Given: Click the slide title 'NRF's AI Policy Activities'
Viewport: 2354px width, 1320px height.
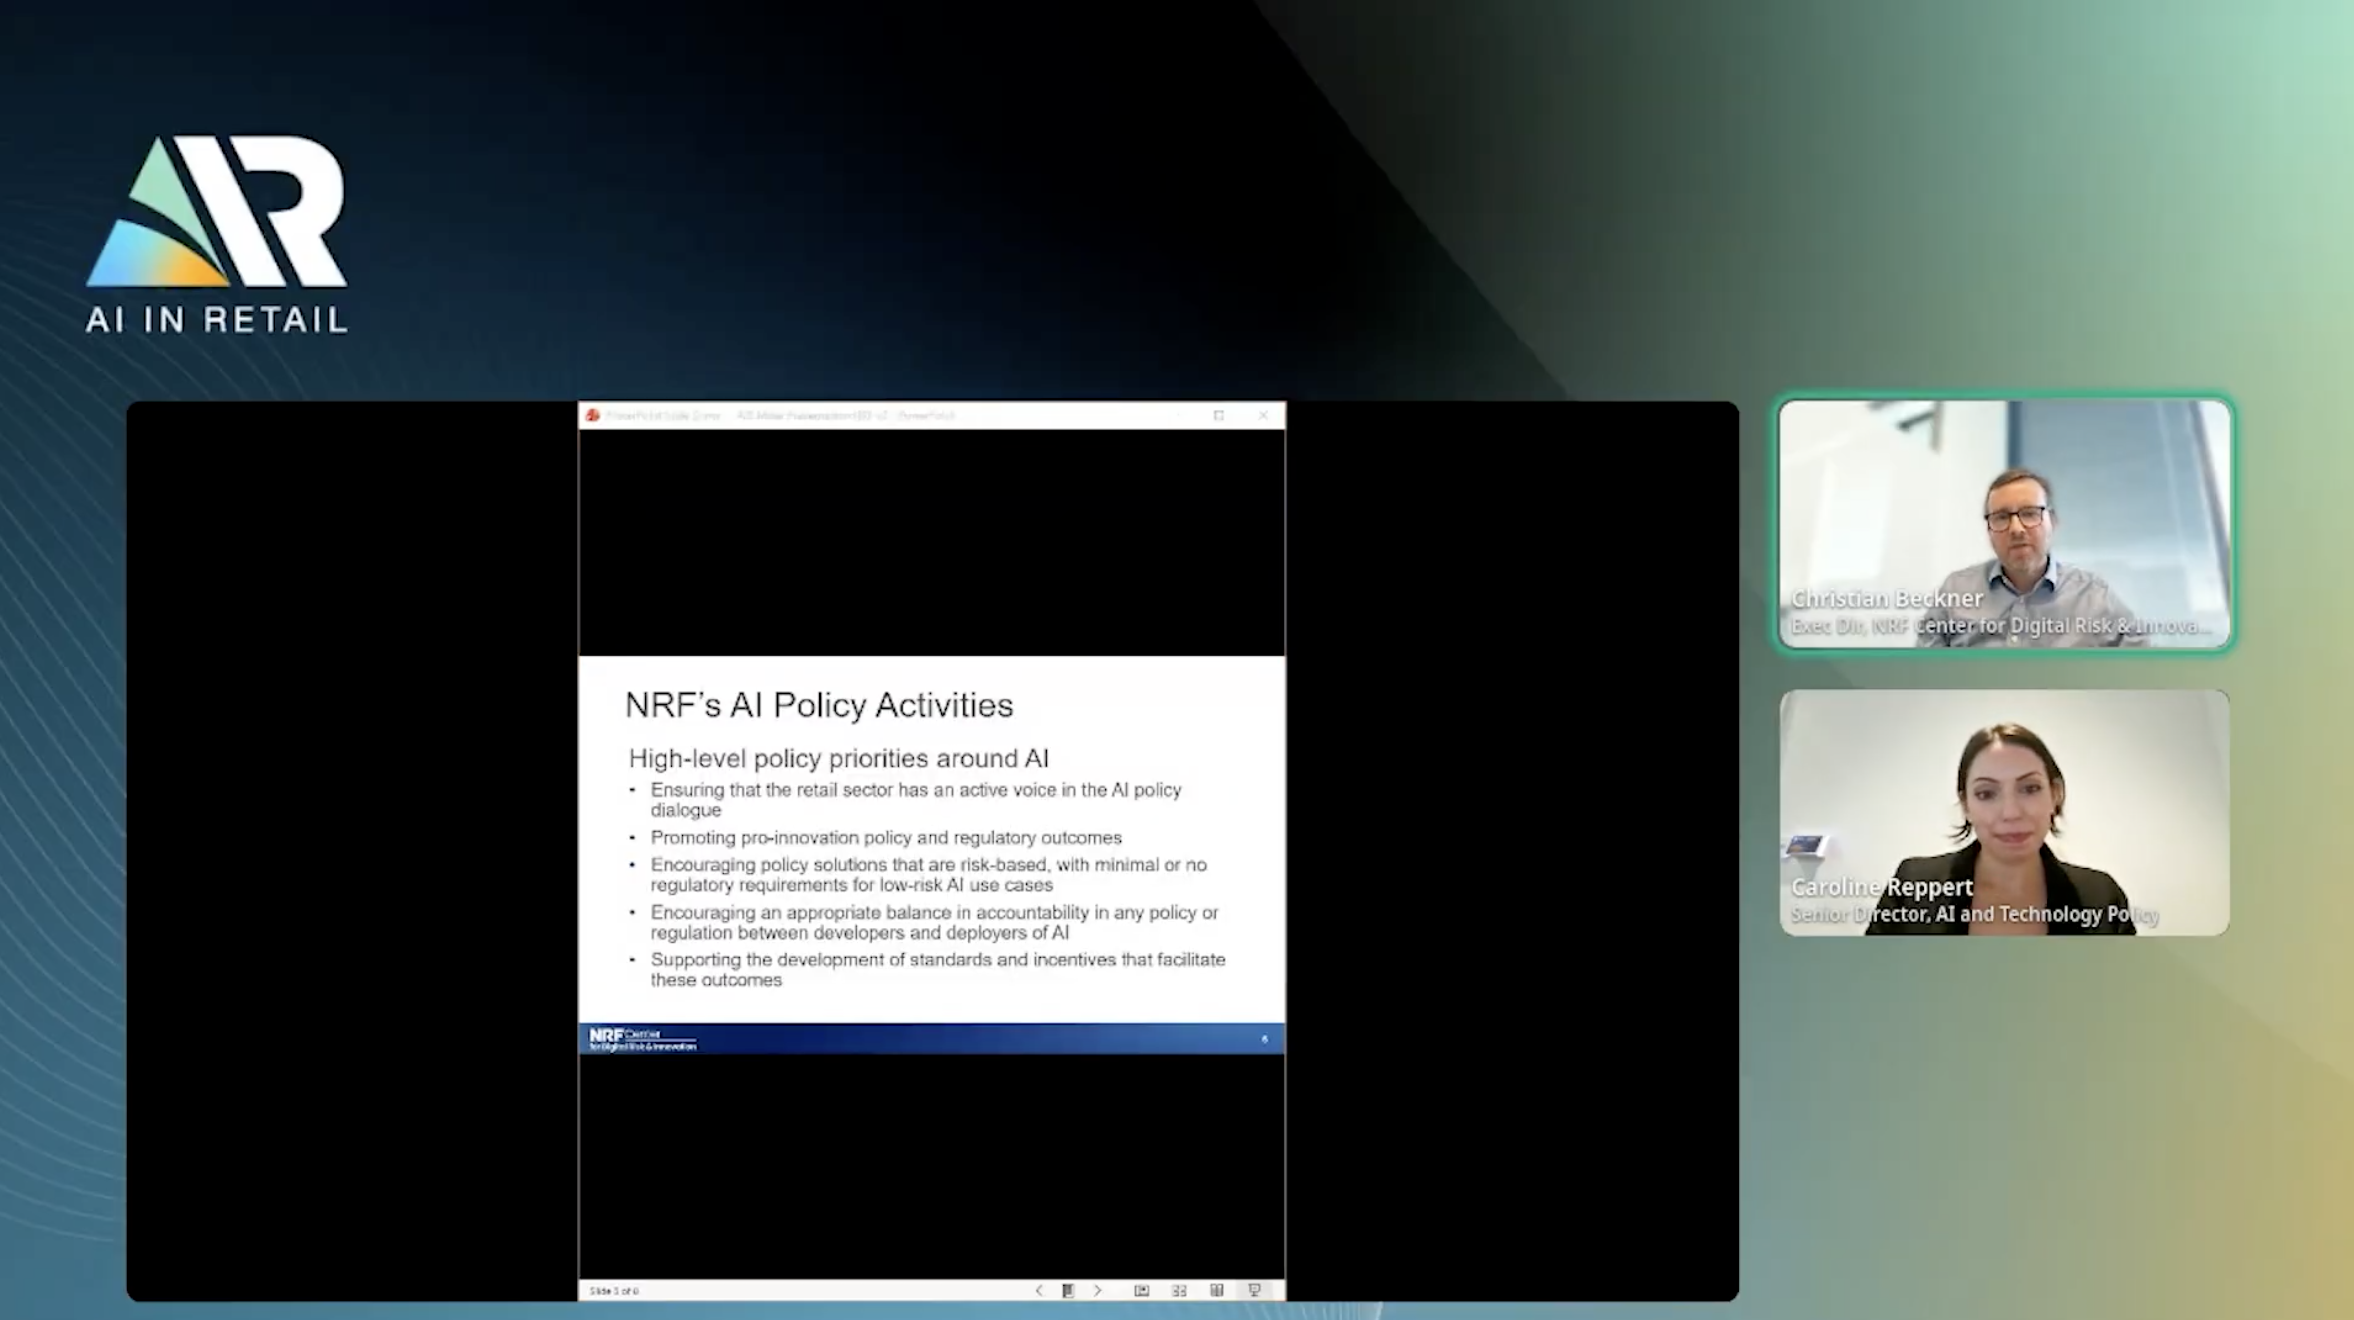Looking at the screenshot, I should click(x=818, y=705).
